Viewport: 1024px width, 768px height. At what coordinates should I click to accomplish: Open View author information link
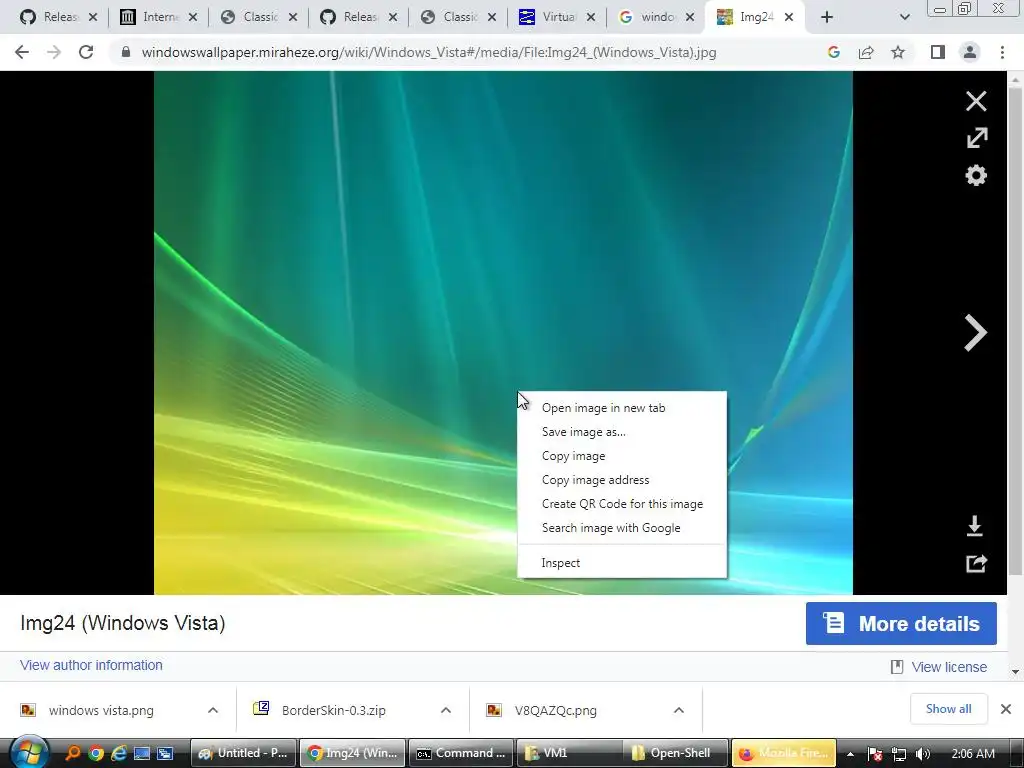(91, 665)
